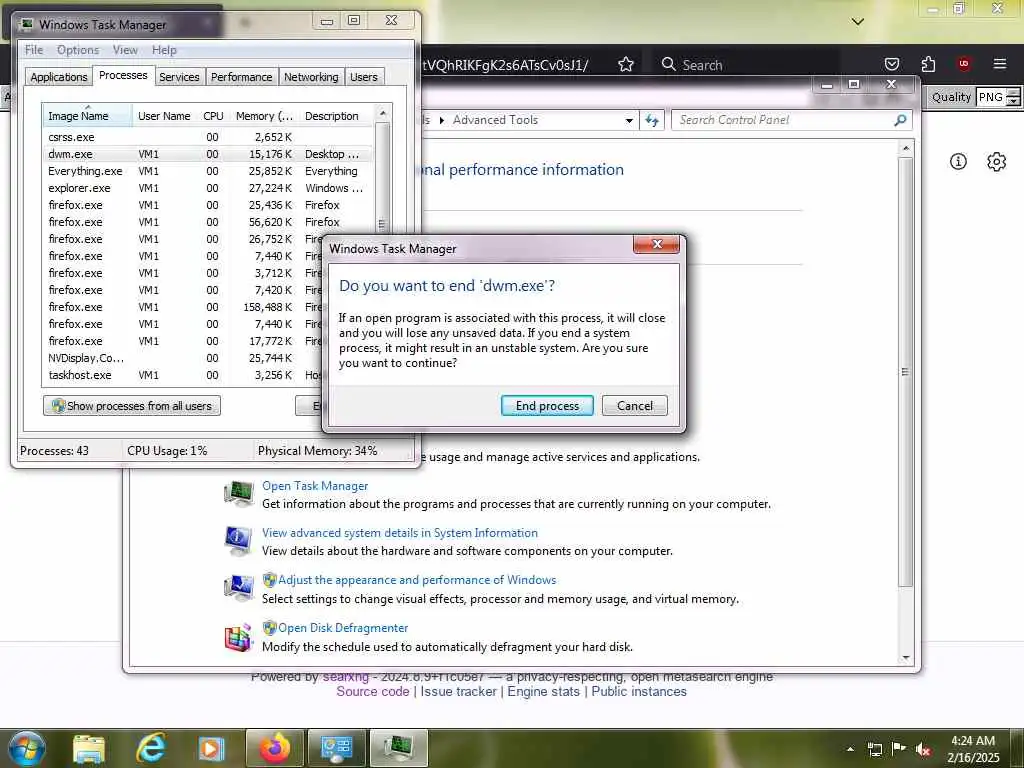
Task: Open the File menu in Task Manager
Action: [x=34, y=50]
